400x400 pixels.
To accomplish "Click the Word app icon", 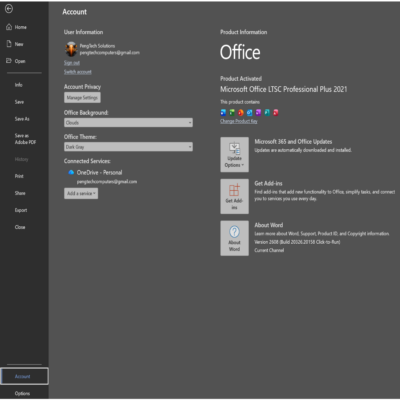I will pyautogui.click(x=223, y=113).
